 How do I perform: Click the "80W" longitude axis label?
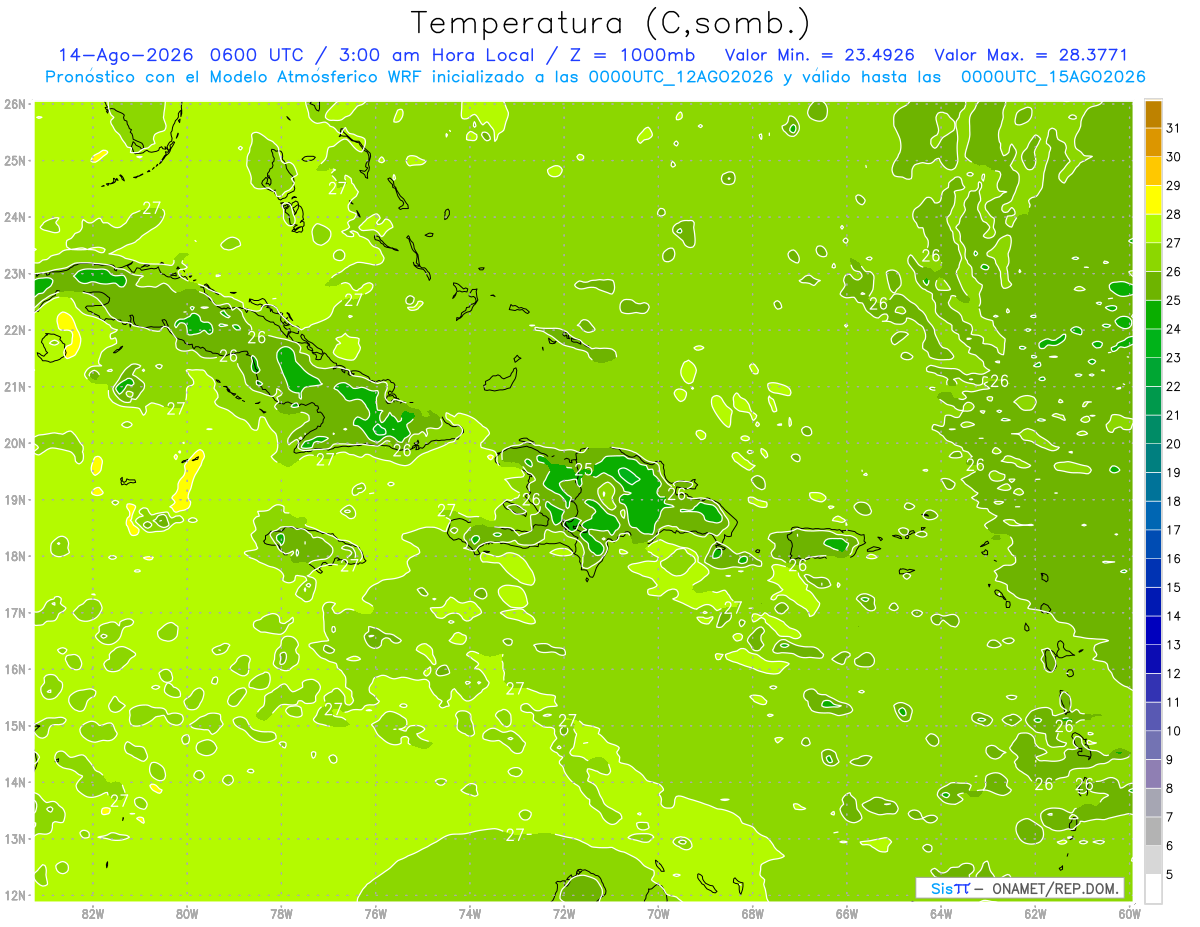(186, 914)
